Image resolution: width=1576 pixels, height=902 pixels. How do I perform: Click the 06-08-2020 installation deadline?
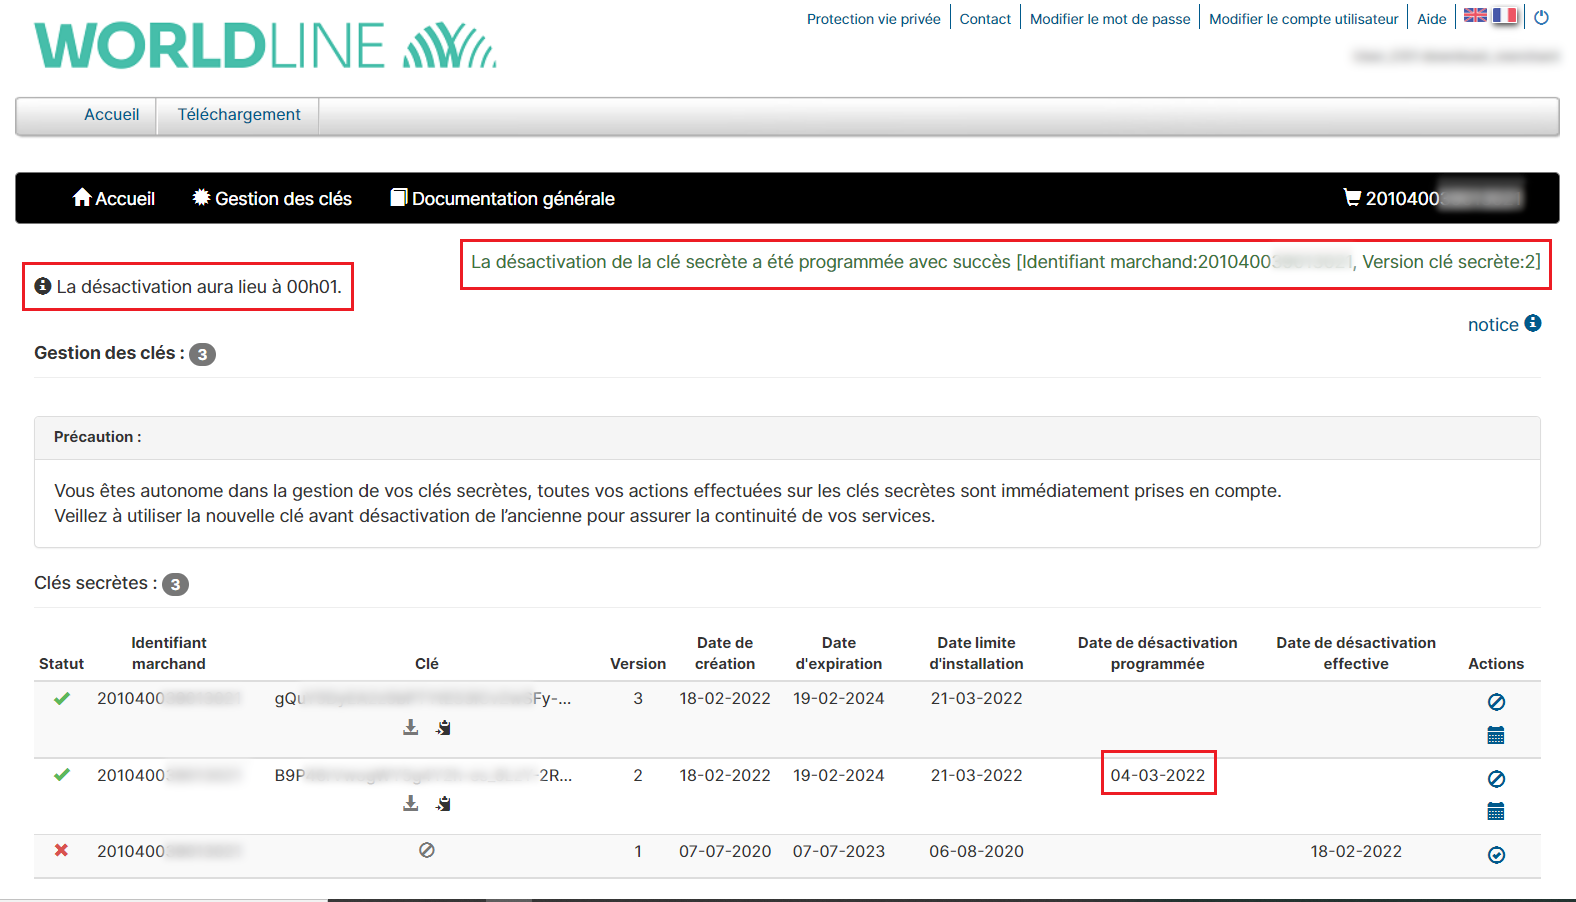tap(976, 851)
